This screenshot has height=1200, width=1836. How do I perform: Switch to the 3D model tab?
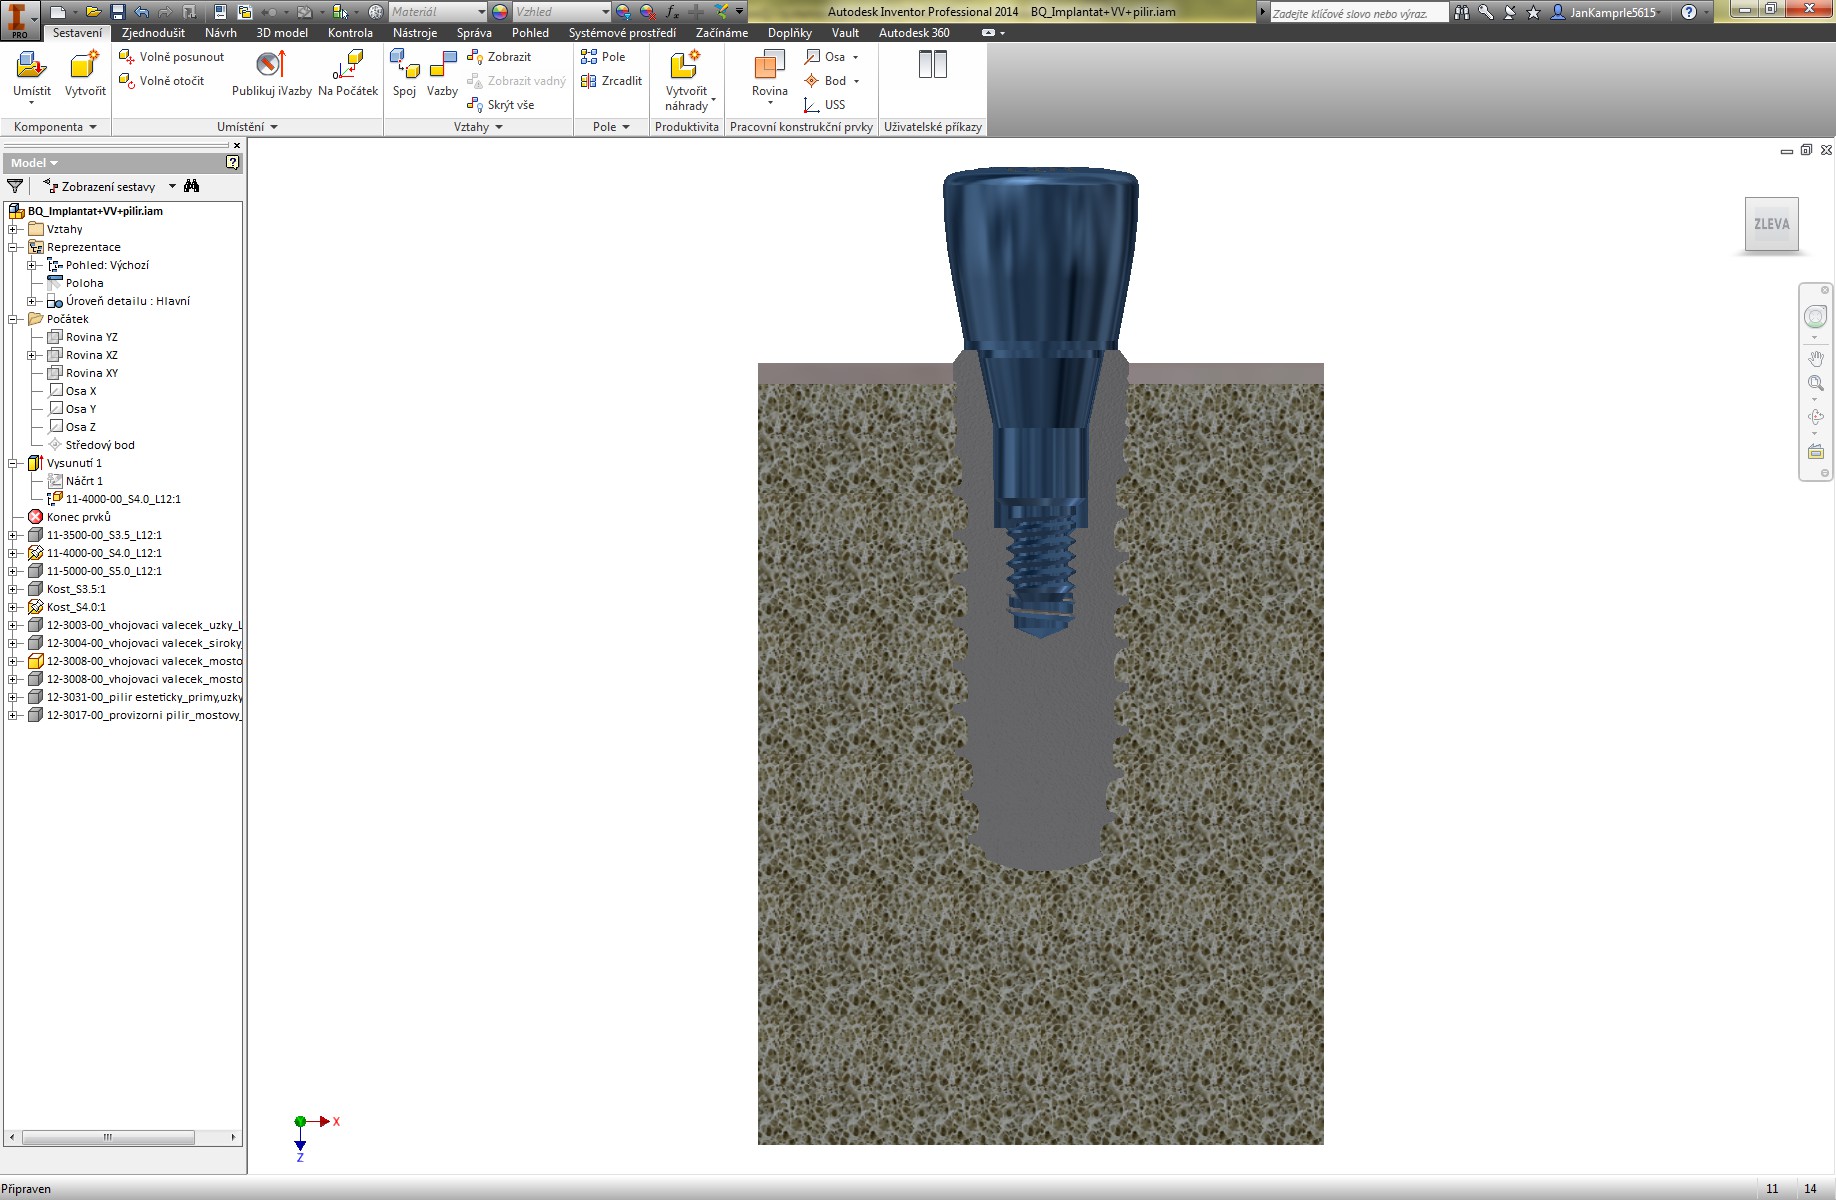282,33
